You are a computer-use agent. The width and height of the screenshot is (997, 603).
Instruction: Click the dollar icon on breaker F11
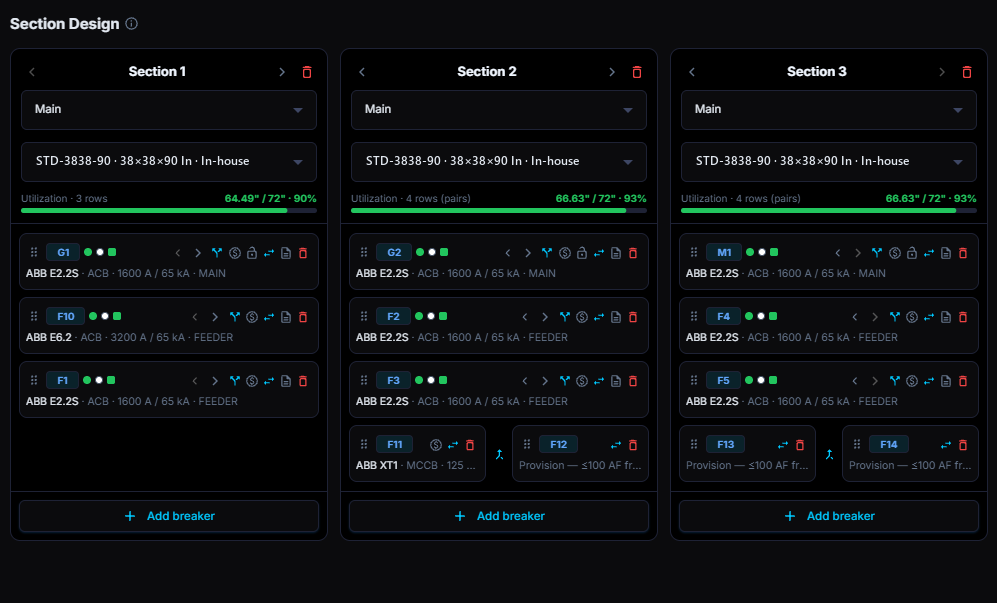pyautogui.click(x=436, y=445)
